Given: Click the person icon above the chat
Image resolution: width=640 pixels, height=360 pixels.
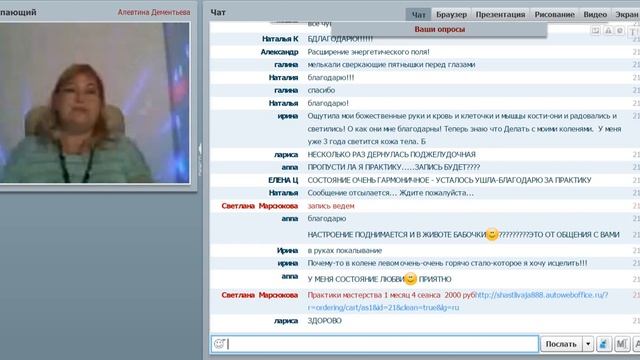Looking at the screenshot, I should click(x=608, y=31).
